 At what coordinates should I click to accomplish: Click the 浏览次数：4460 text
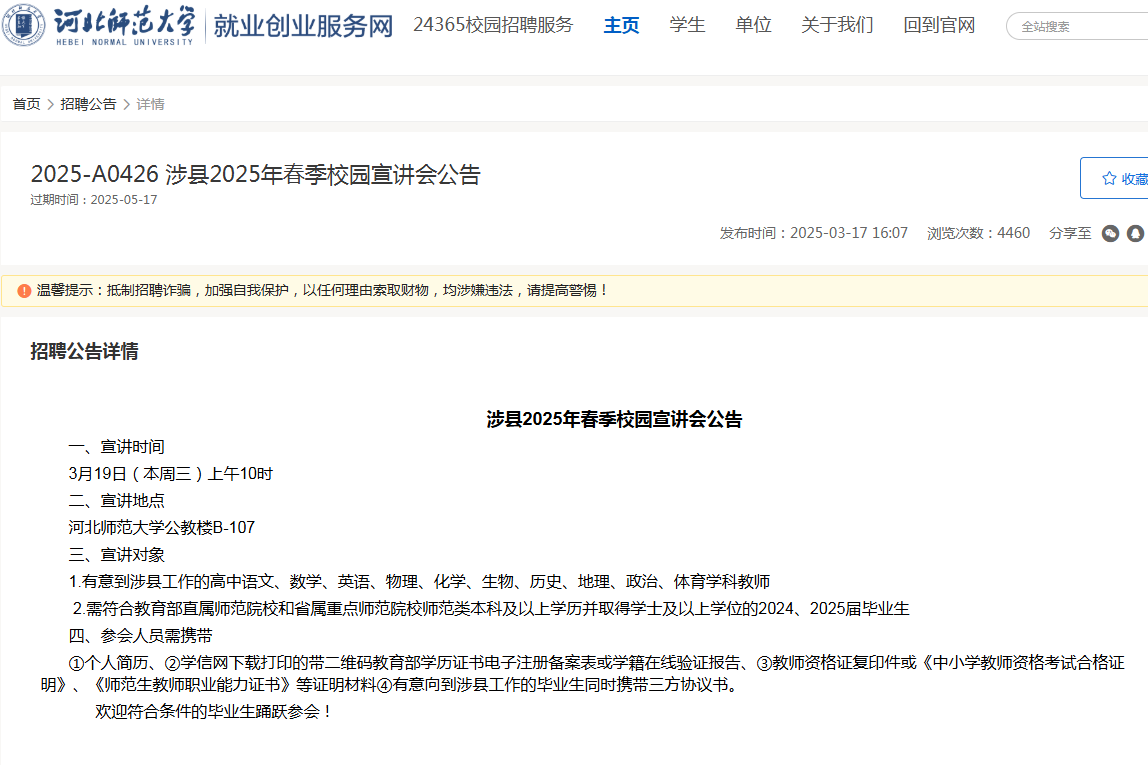pyautogui.click(x=978, y=233)
